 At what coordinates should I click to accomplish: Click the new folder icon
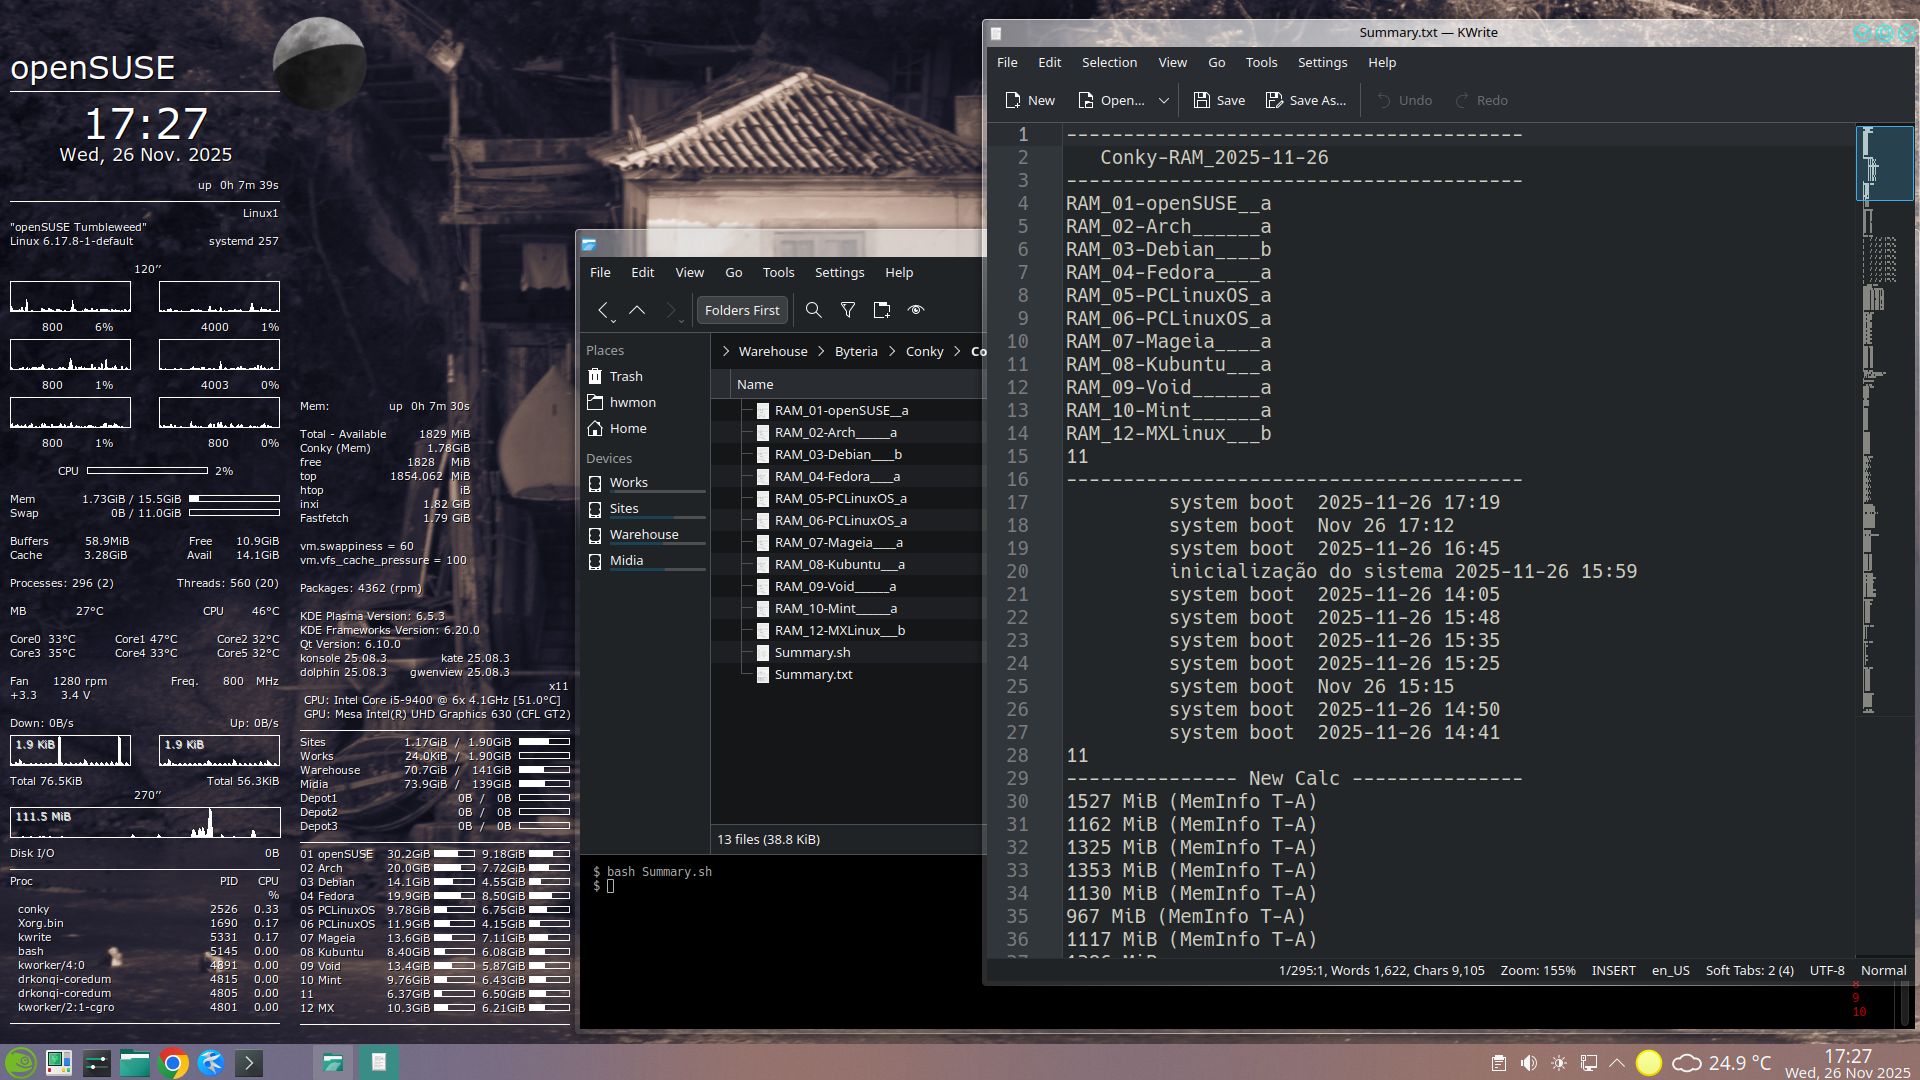[x=881, y=310]
